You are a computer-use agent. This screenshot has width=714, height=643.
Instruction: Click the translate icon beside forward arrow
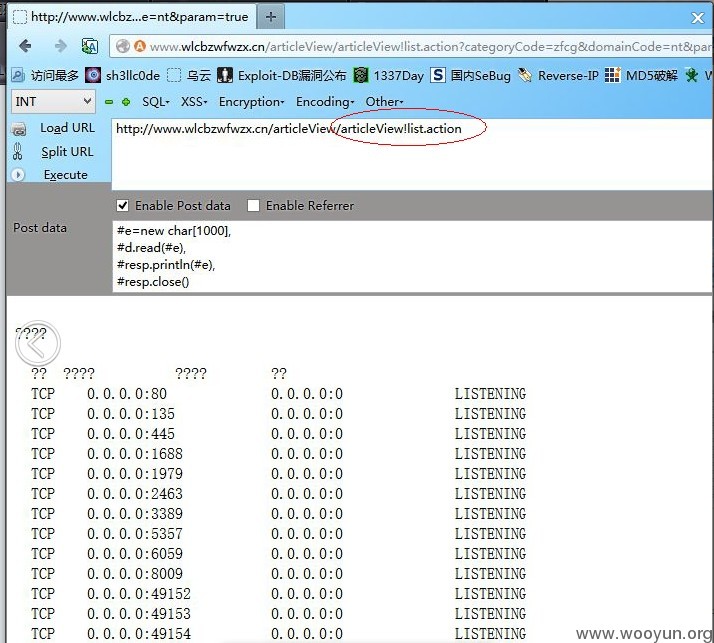click(x=90, y=46)
